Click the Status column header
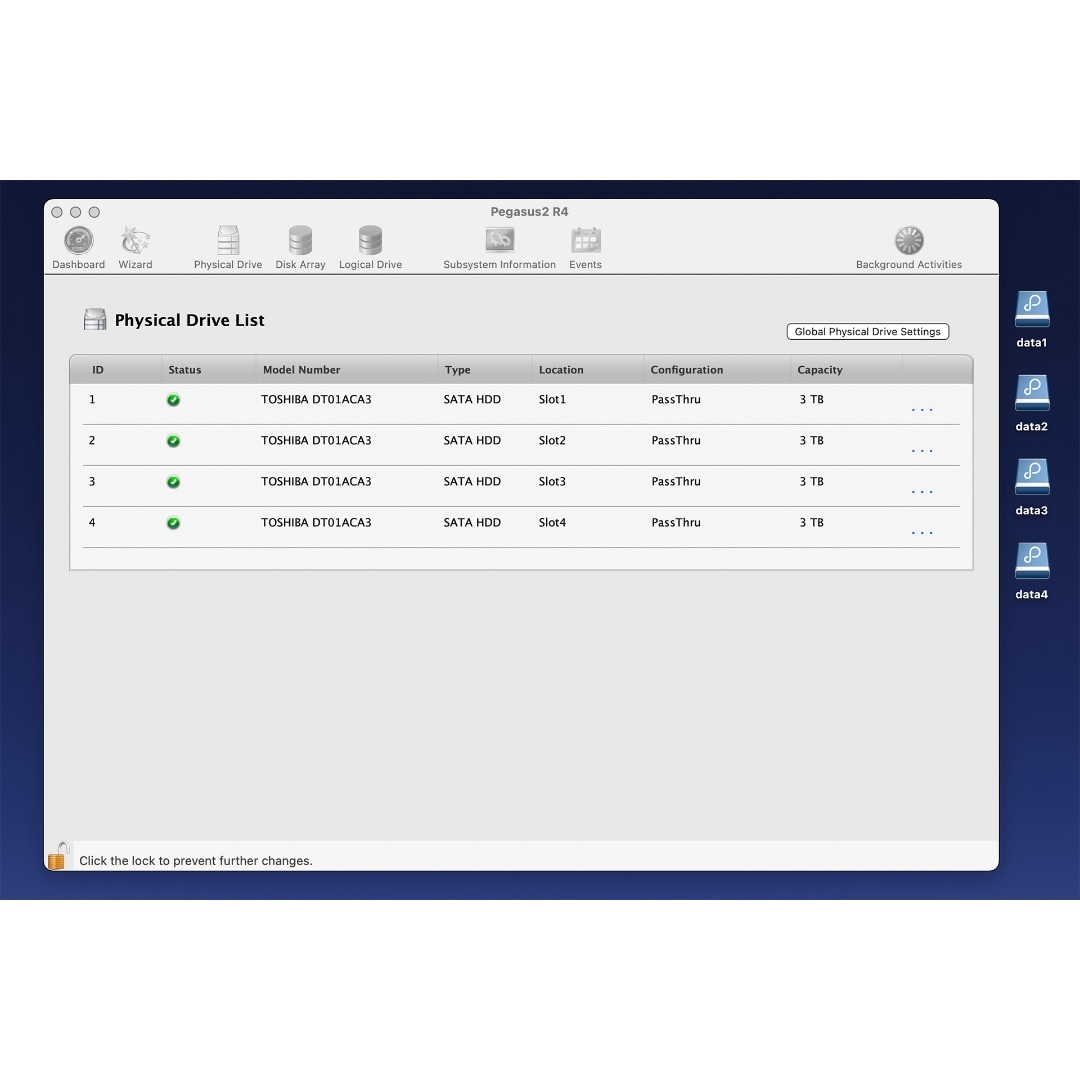Viewport: 1080px width, 1080px height. [x=185, y=370]
